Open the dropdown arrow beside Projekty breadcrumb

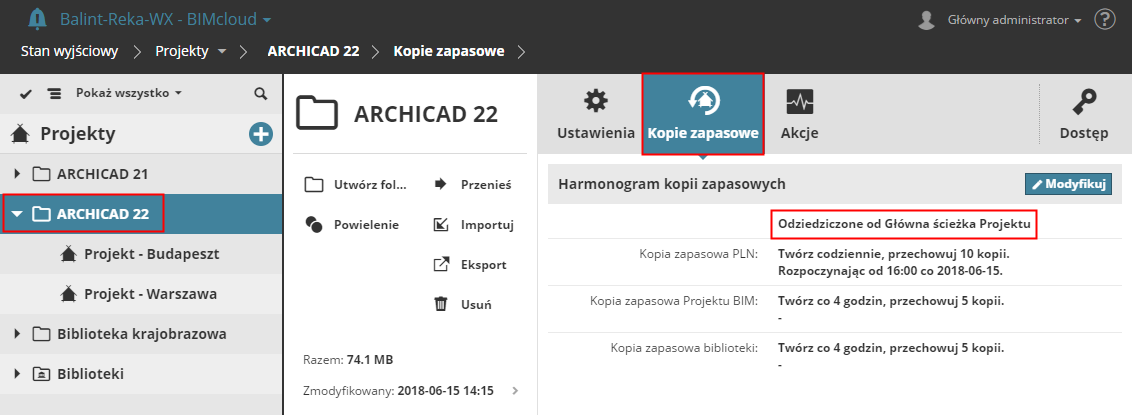click(222, 52)
